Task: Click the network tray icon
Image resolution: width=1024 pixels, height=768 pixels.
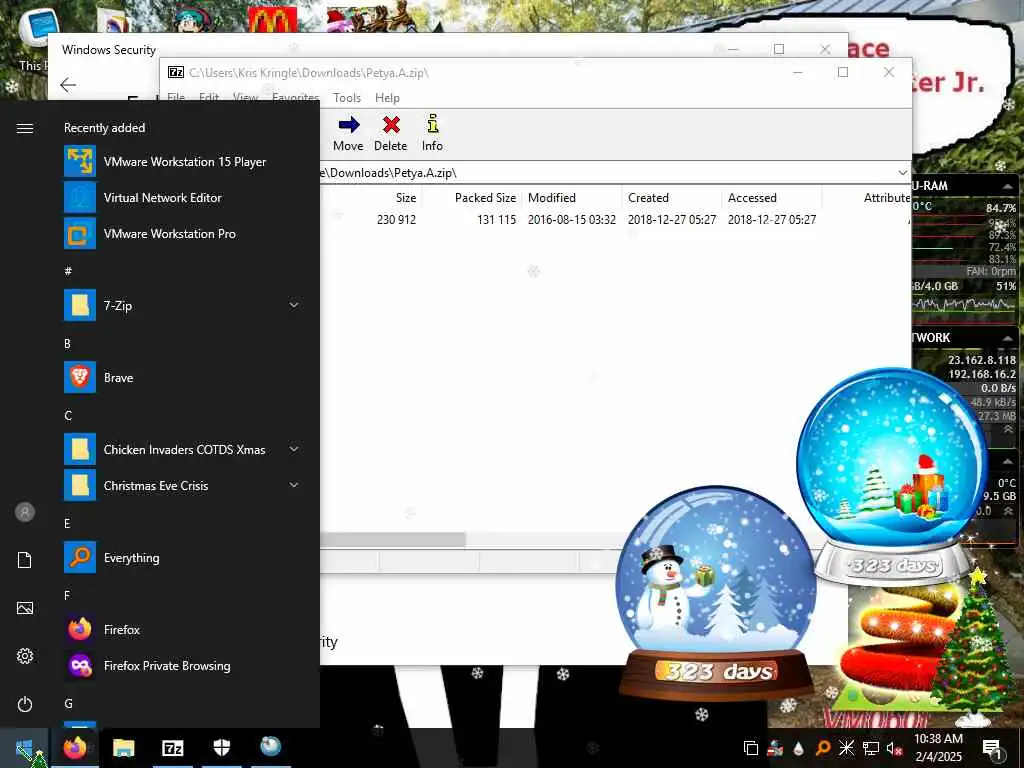Action: [x=871, y=748]
